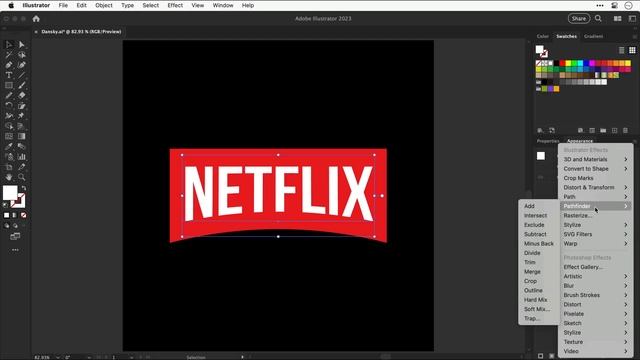Screen dimensions: 640x360
Task: Pick the cyan swatch in Swatches panel
Action: [x=580, y=63]
